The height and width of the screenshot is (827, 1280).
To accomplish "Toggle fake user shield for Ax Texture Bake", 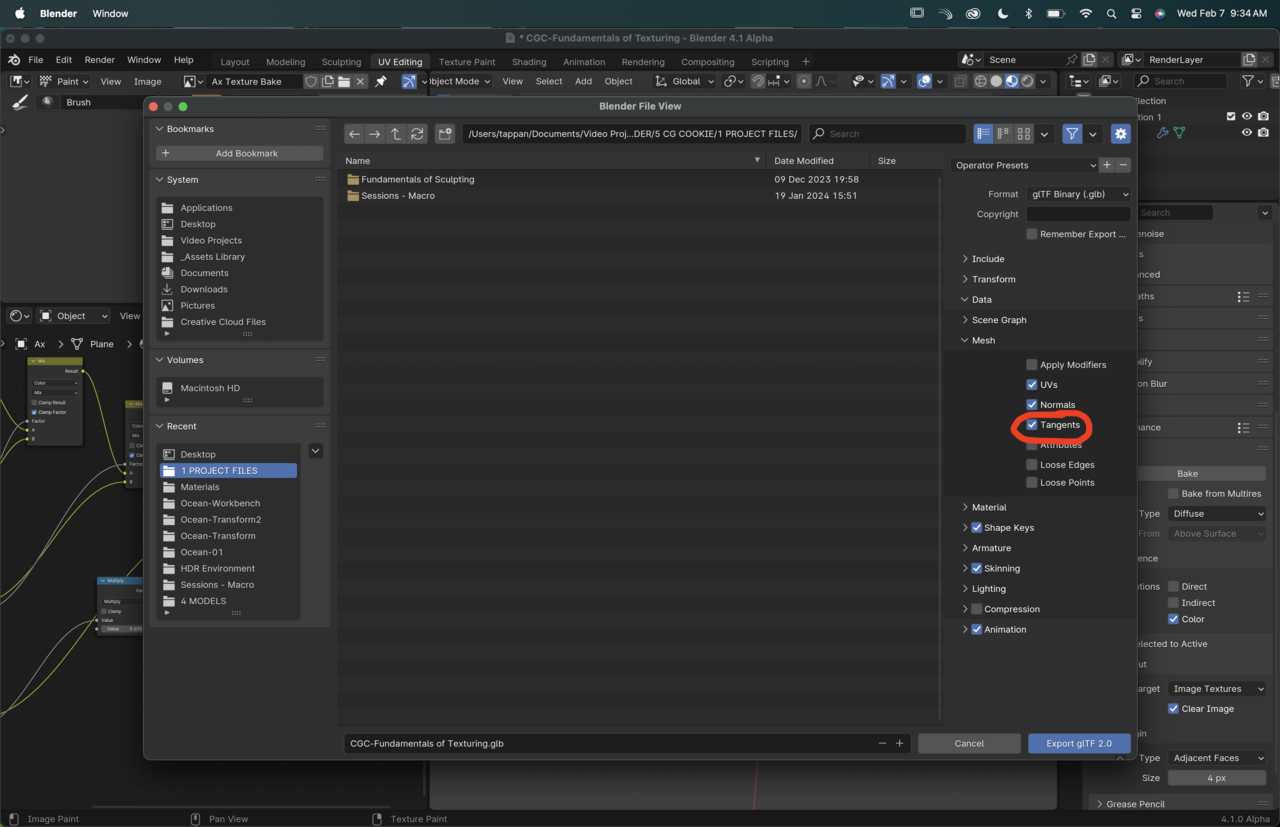I will tap(311, 81).
